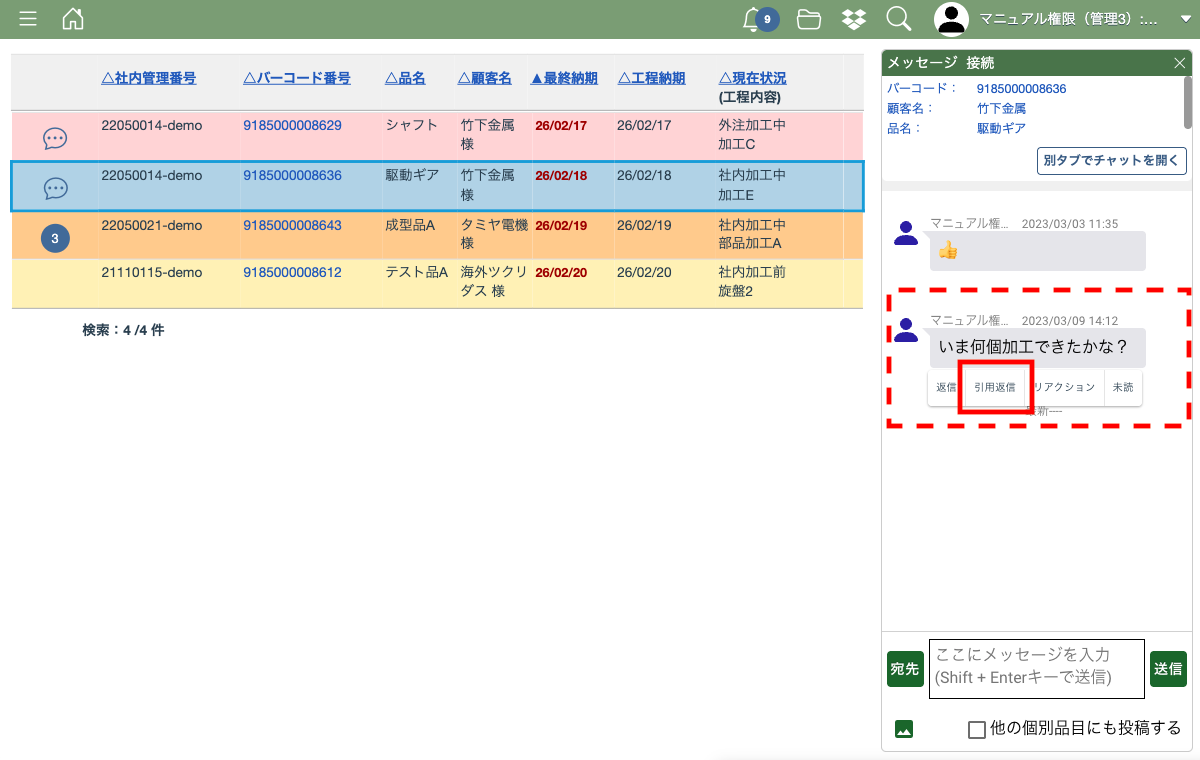Enable posting to other individual items checkbox
Image resolution: width=1200 pixels, height=760 pixels.
(x=977, y=730)
